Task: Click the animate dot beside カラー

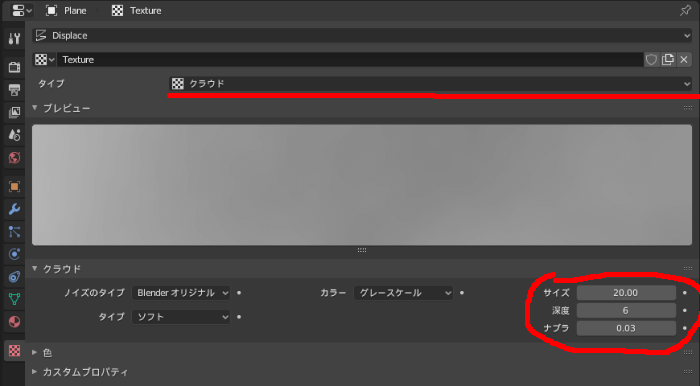Action: [462, 293]
